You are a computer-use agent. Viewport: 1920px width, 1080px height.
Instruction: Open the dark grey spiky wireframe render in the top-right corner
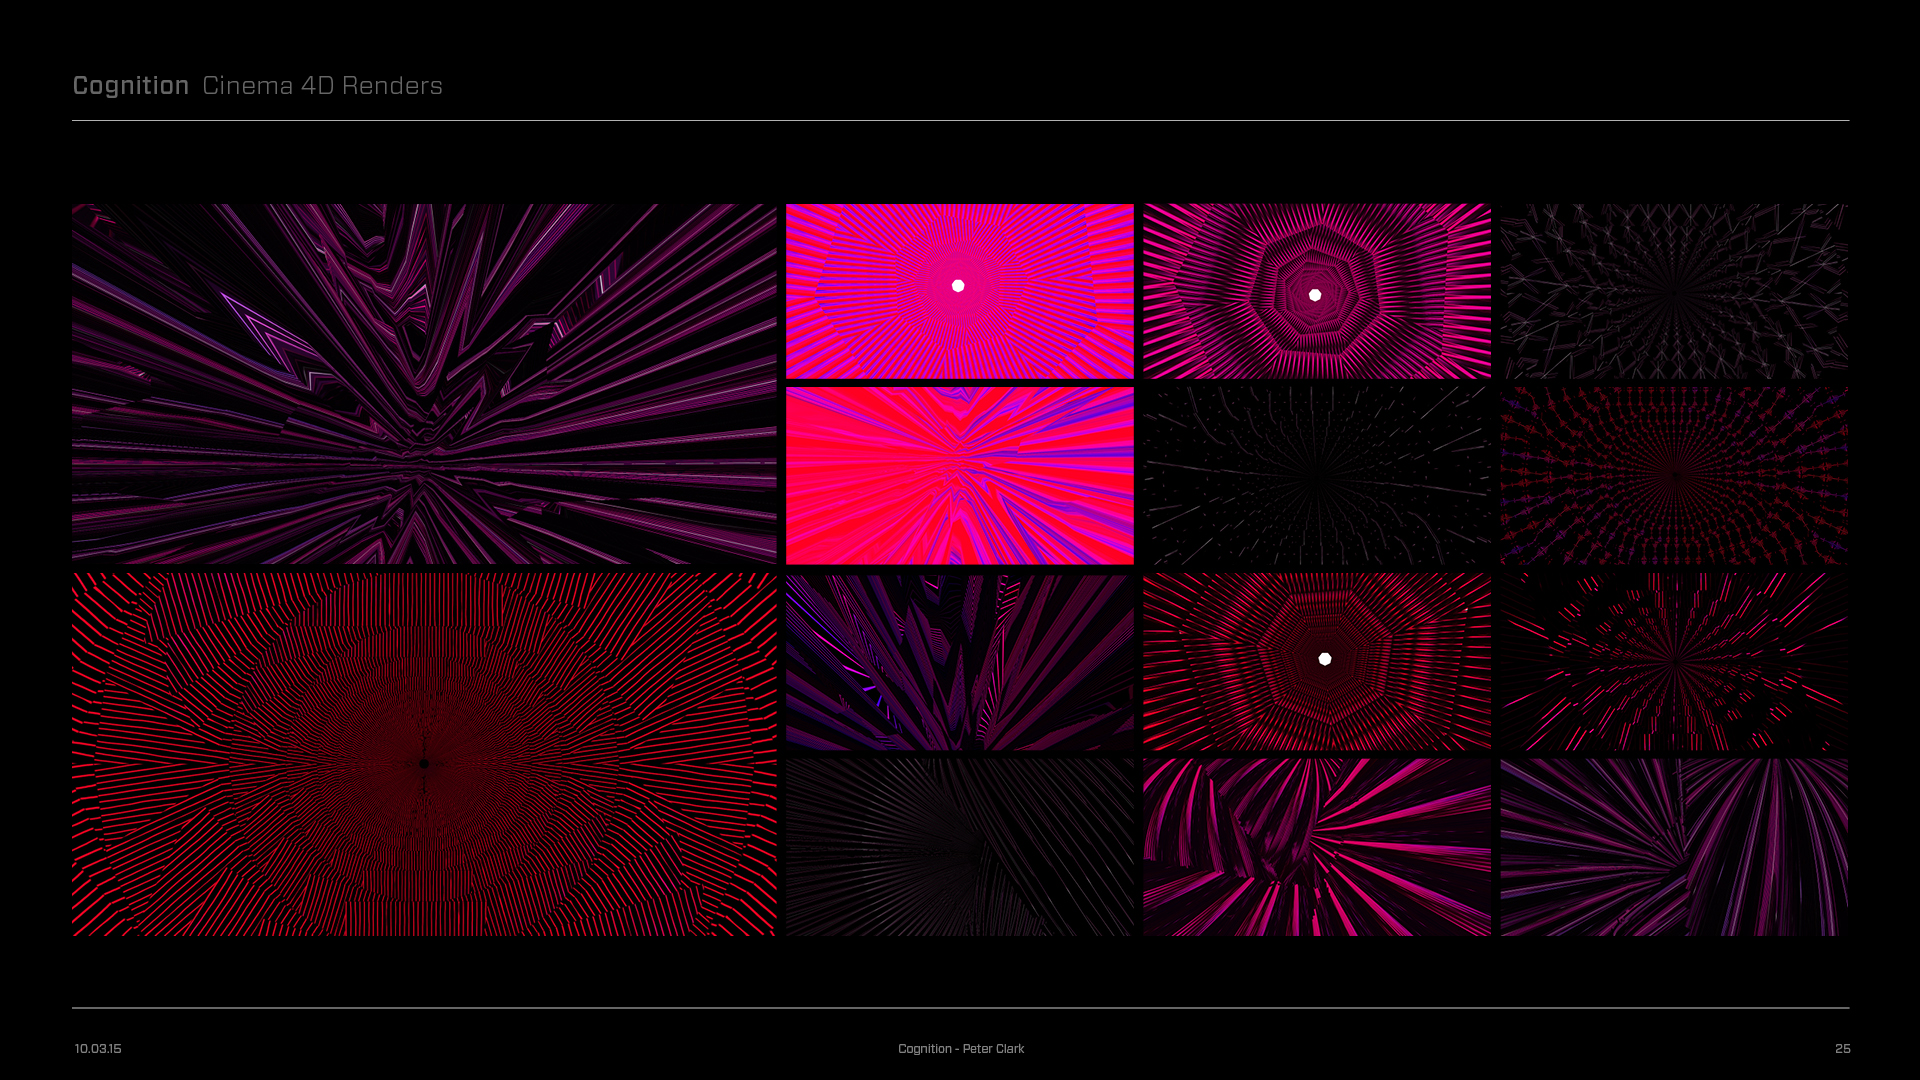pos(1674,291)
